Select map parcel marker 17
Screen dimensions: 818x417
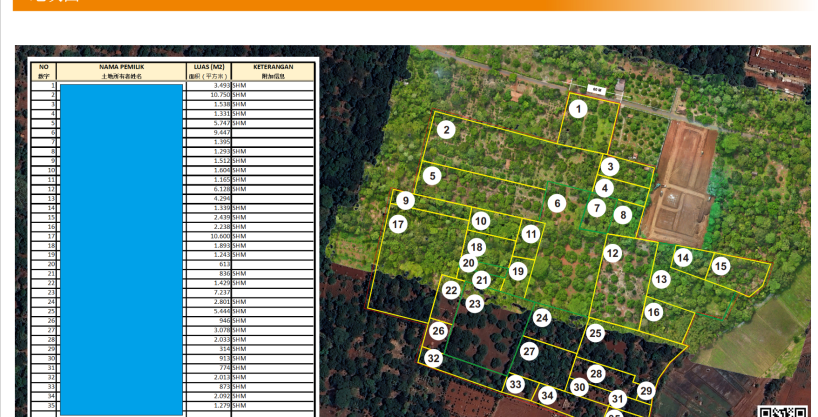click(x=398, y=224)
